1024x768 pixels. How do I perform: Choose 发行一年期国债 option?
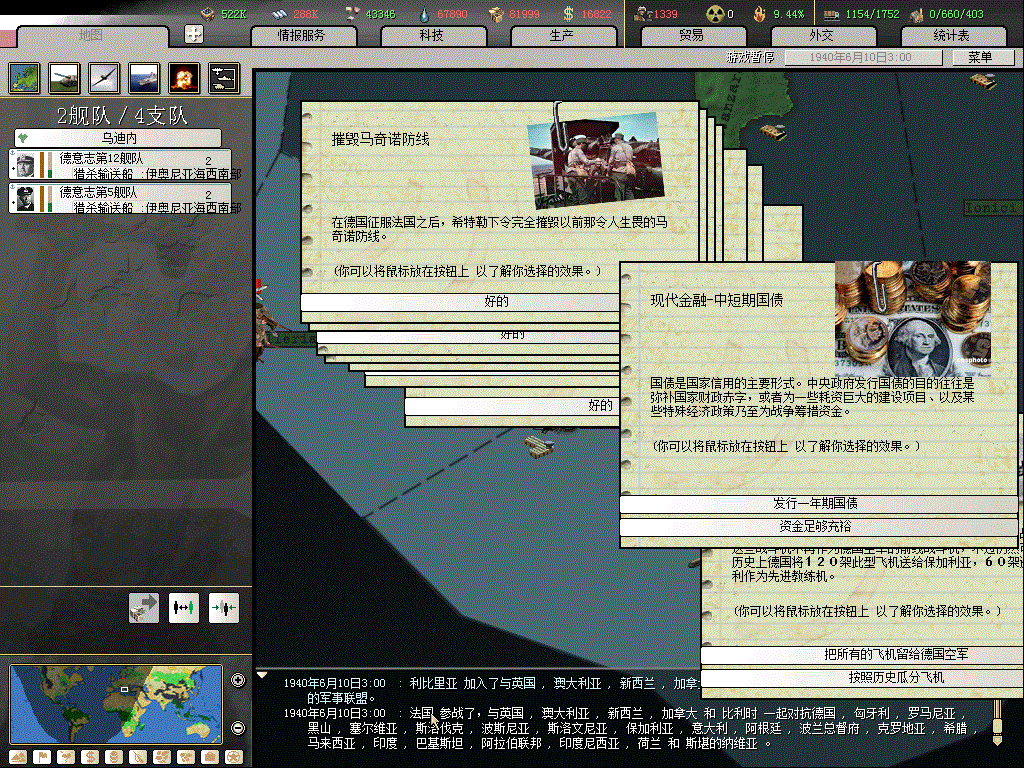[818, 504]
